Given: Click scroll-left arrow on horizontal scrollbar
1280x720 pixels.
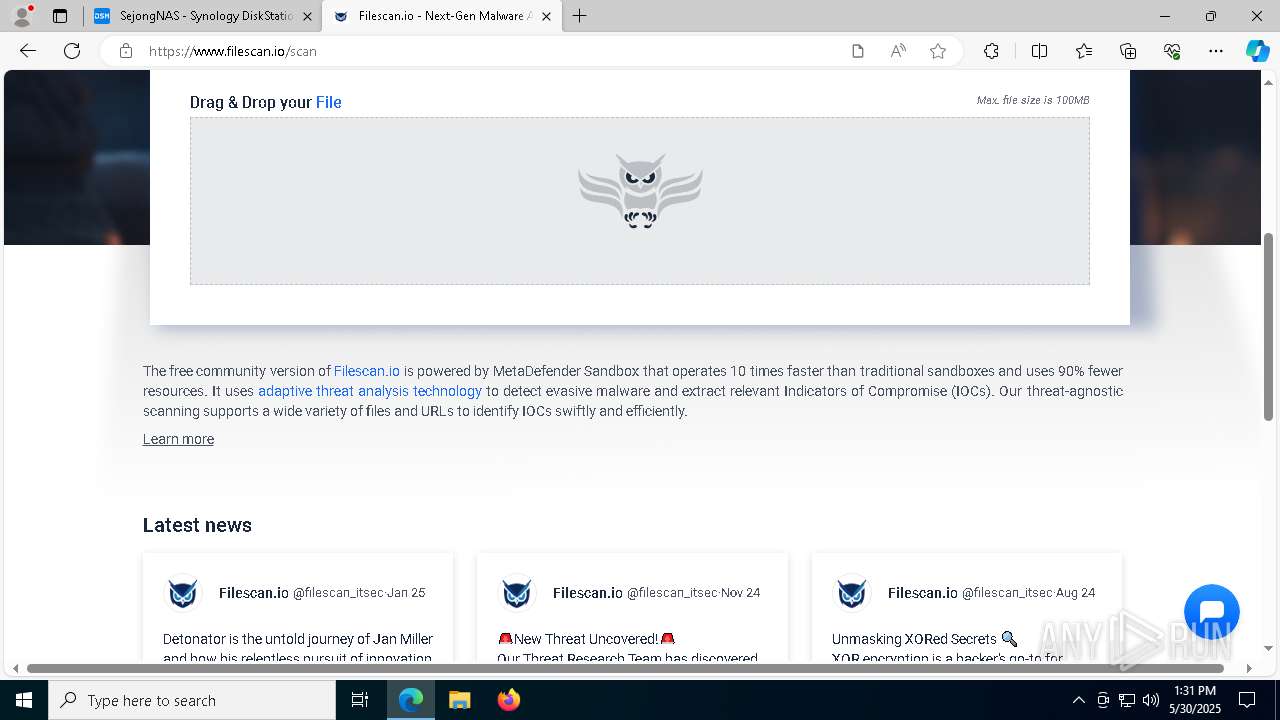Looking at the screenshot, I should pyautogui.click(x=14, y=668).
